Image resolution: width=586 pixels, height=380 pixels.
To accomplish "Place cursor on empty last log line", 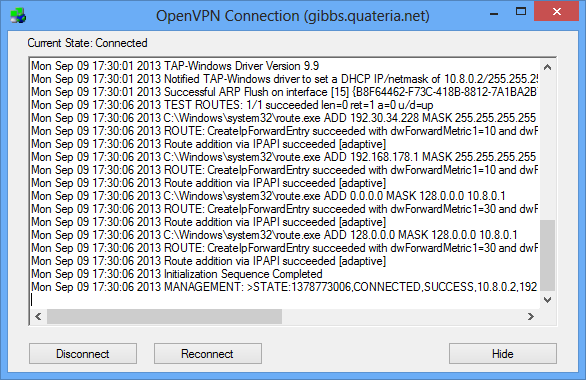I will [x=286, y=300].
